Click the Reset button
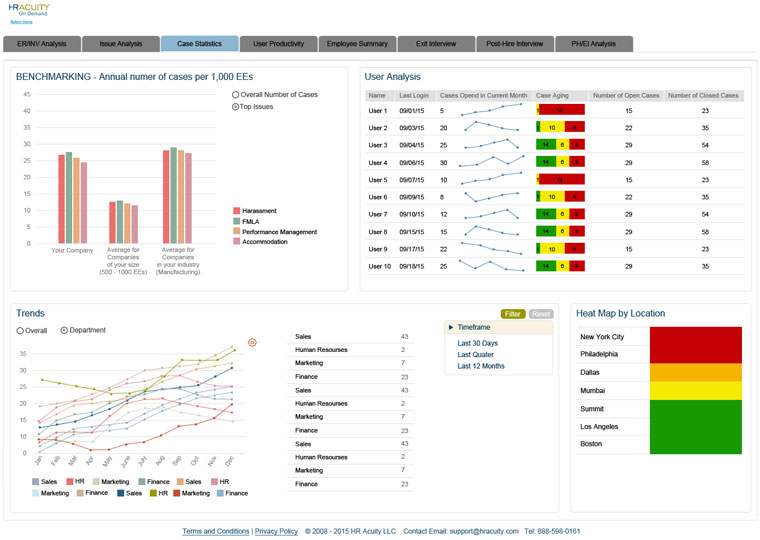 [541, 314]
